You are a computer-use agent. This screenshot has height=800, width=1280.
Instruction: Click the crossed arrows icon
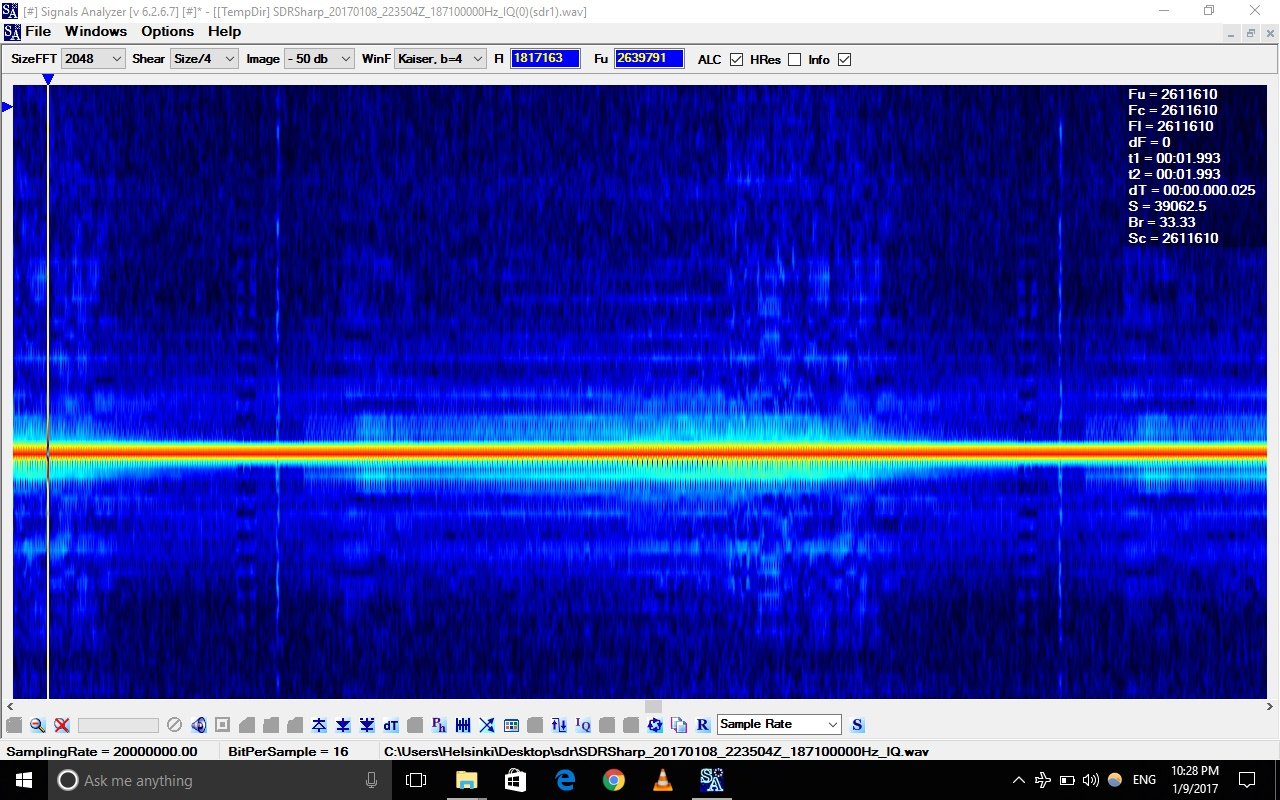pyautogui.click(x=487, y=725)
